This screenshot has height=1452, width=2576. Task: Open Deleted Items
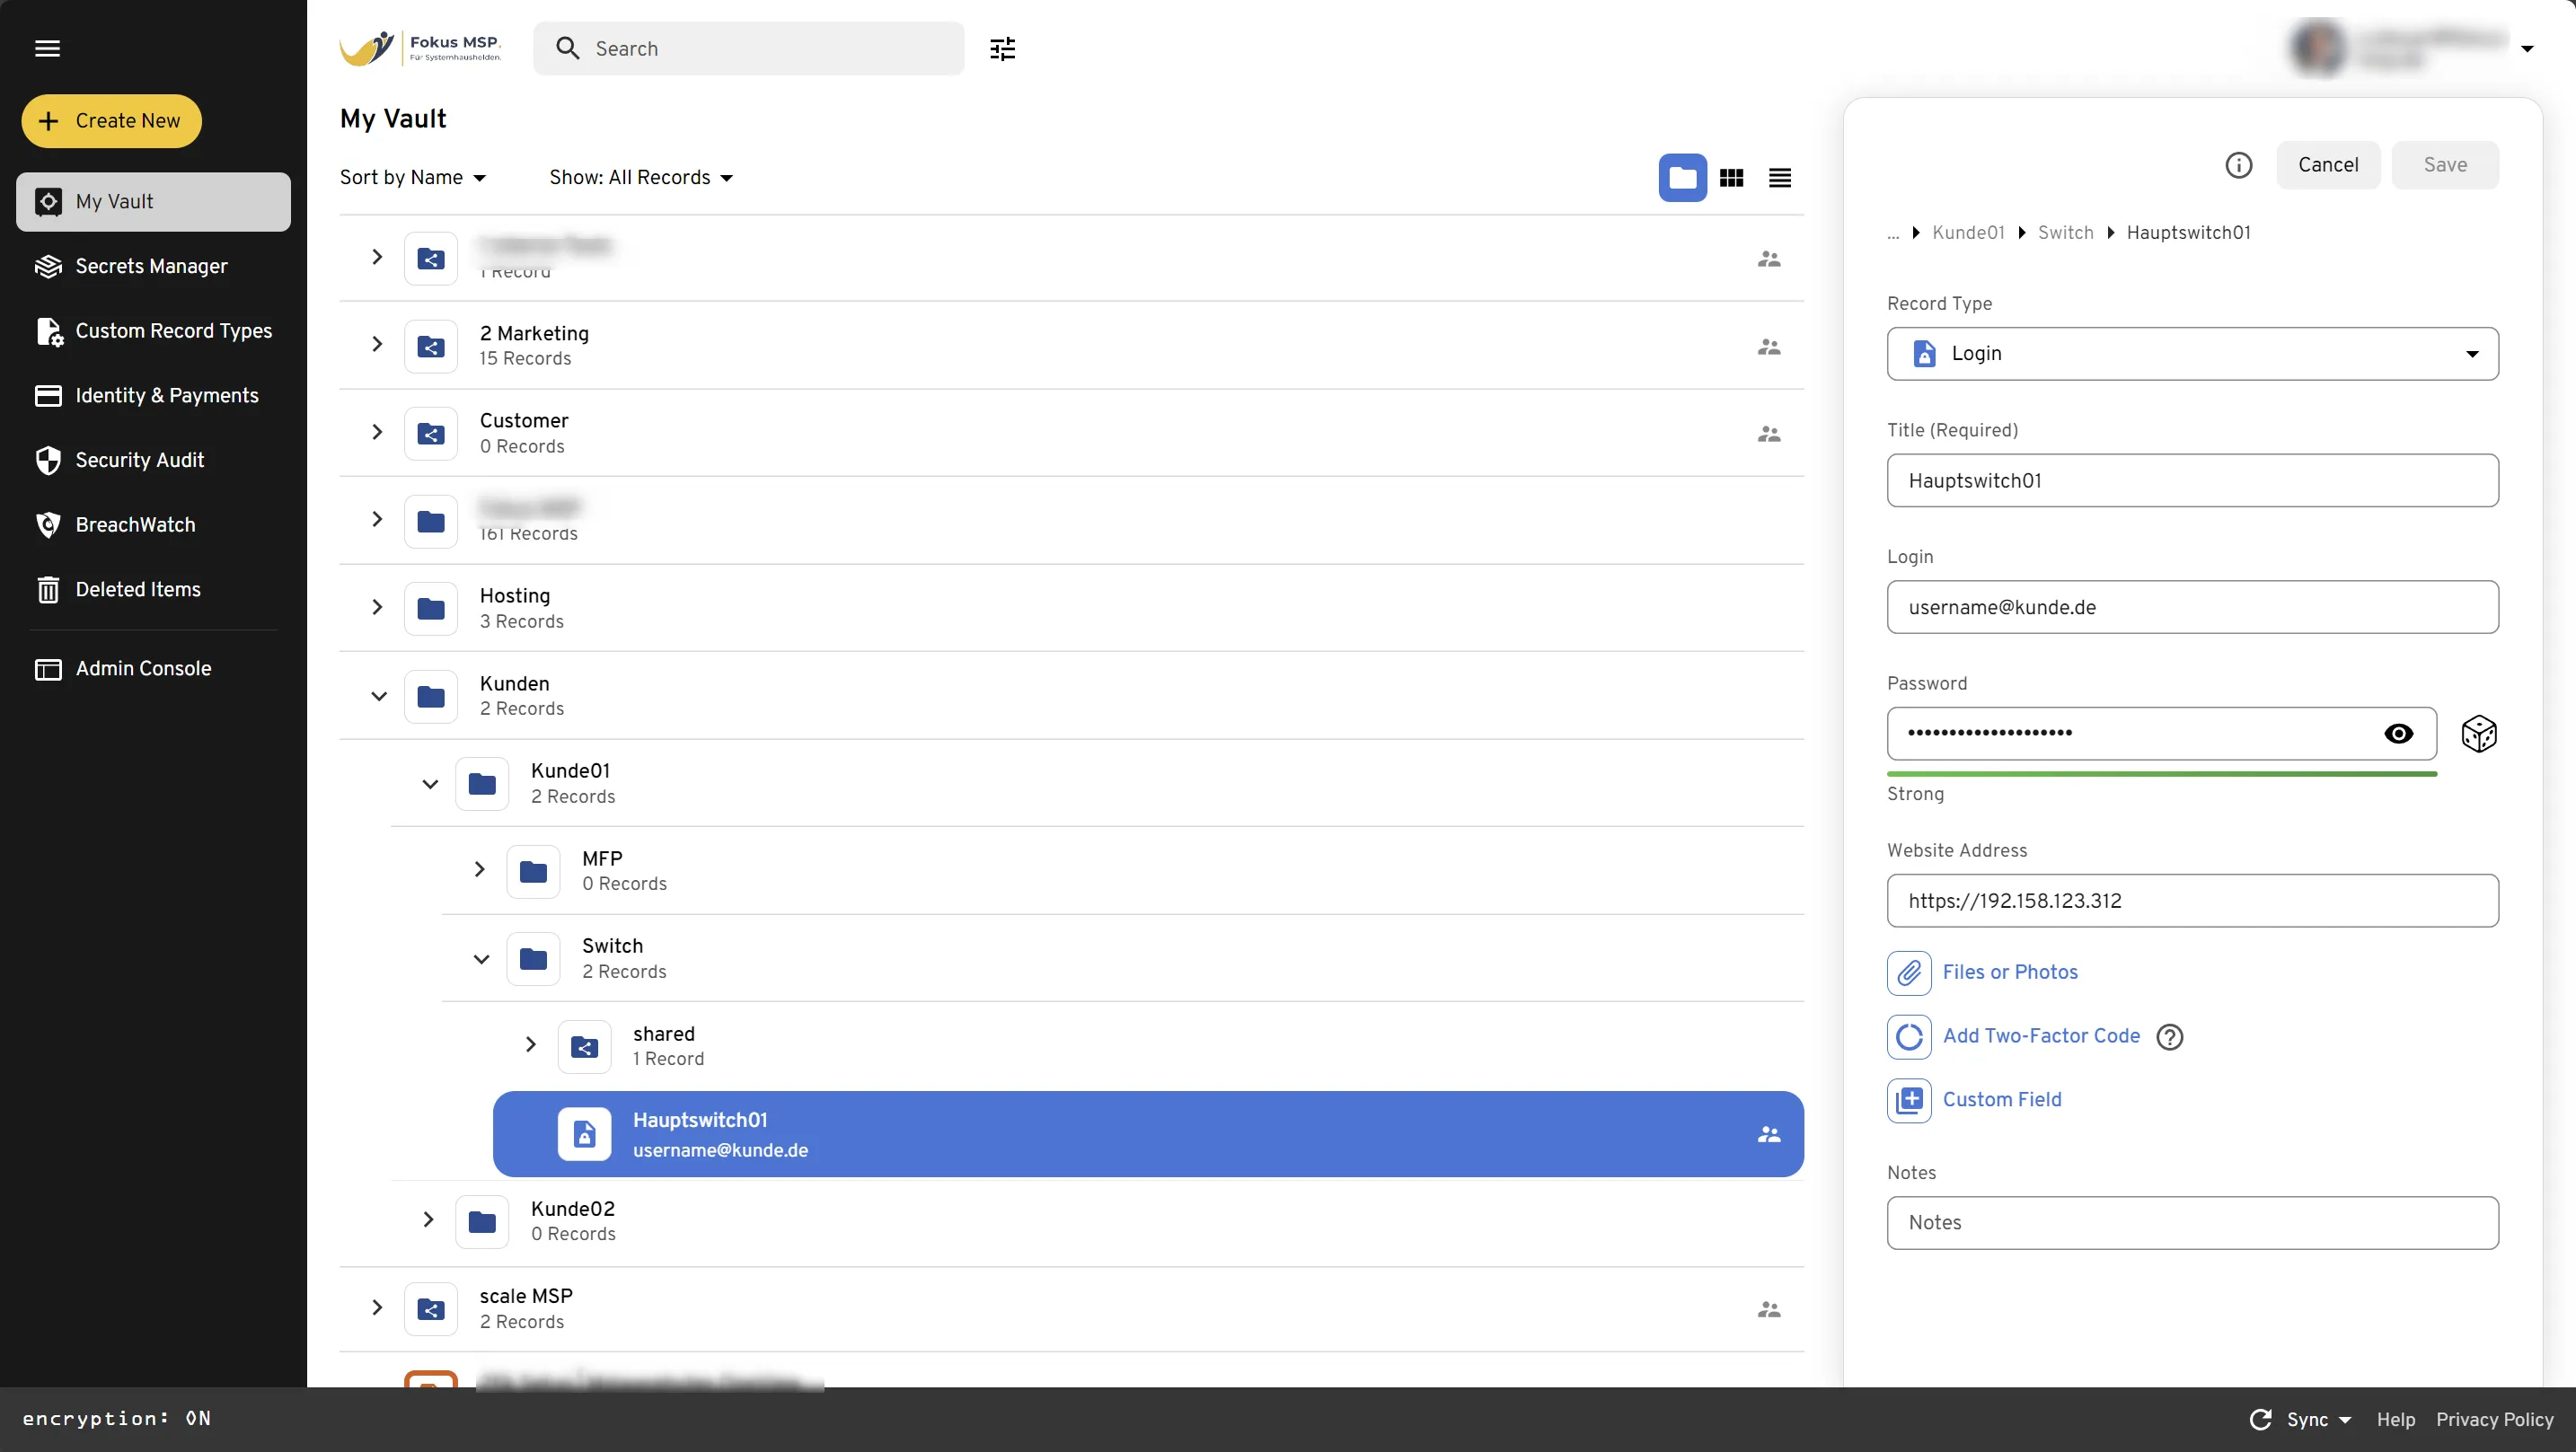(x=153, y=590)
